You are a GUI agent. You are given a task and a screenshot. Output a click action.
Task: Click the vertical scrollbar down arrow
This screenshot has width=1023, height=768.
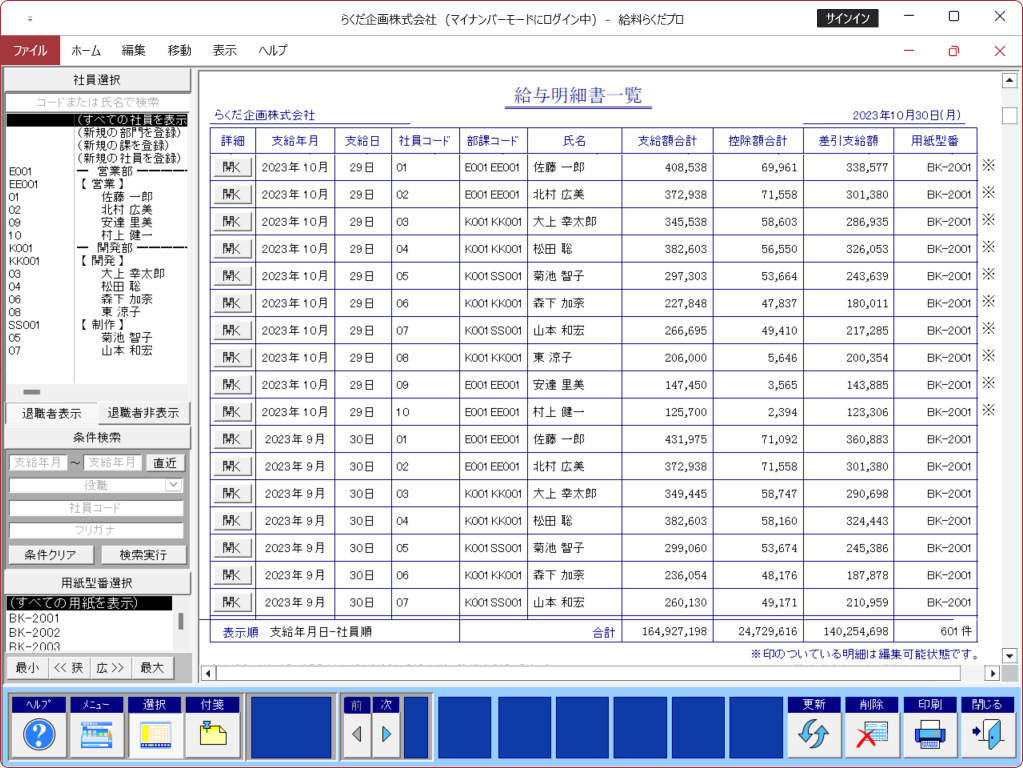pyautogui.click(x=1009, y=656)
